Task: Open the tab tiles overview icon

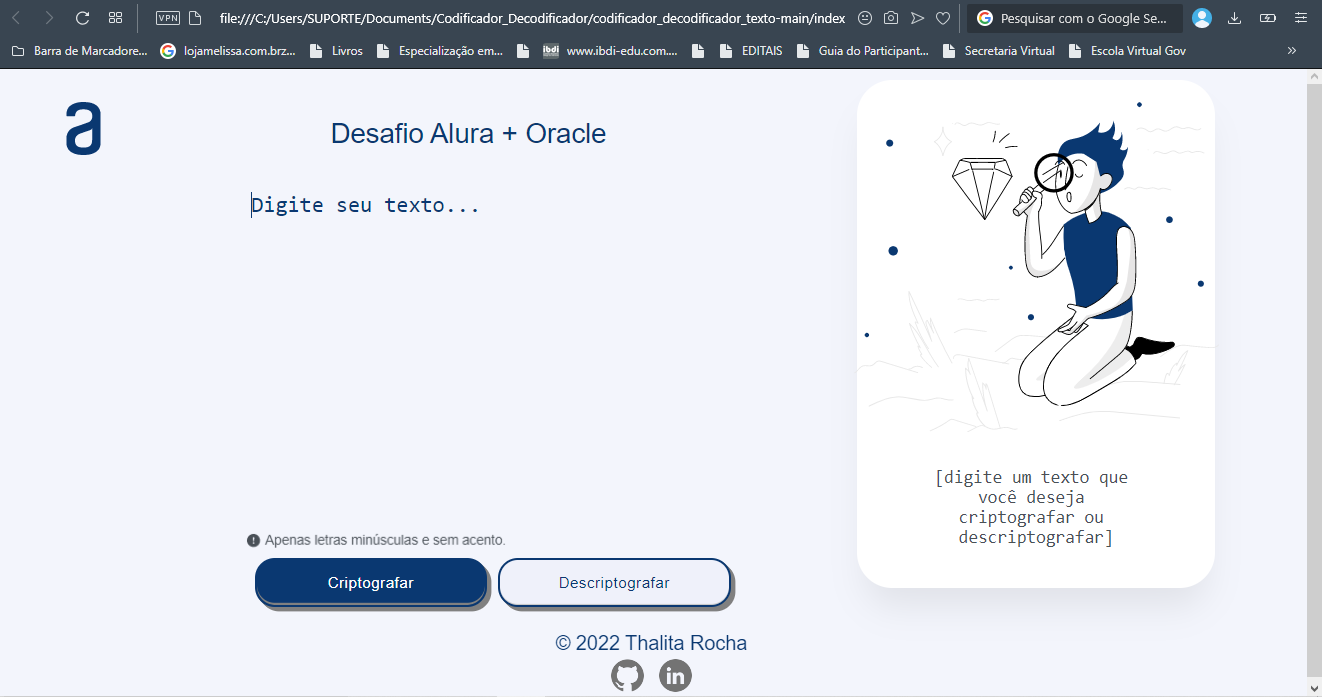Action: pyautogui.click(x=115, y=17)
